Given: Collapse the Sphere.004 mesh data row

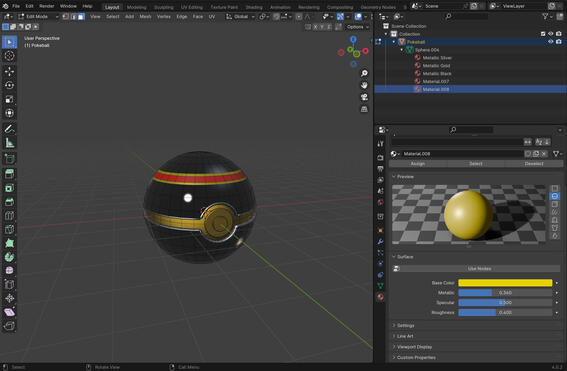Looking at the screenshot, I should coord(402,50).
